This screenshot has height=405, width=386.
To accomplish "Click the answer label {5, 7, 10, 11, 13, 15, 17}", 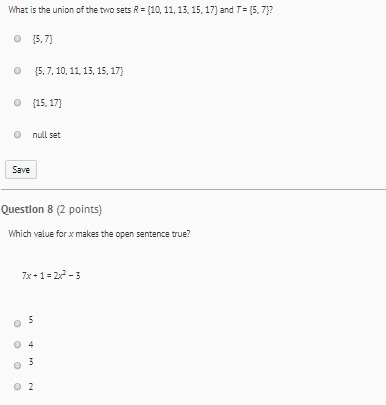I will [79, 71].
